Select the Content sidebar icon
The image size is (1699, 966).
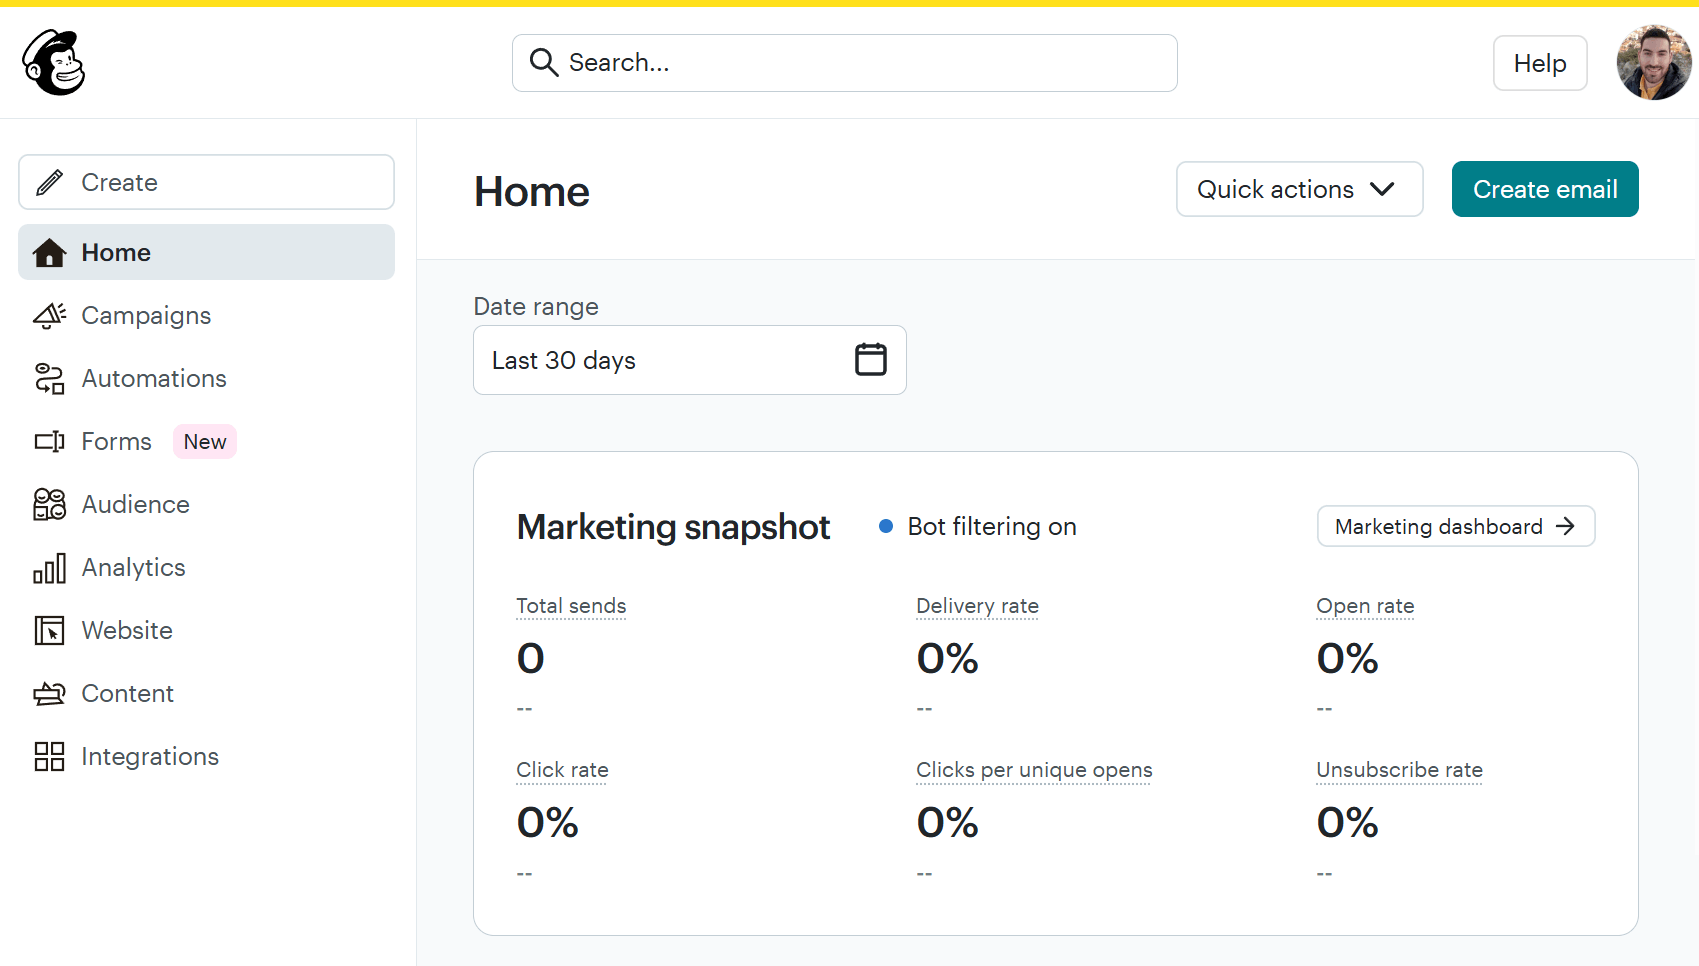[x=49, y=693]
